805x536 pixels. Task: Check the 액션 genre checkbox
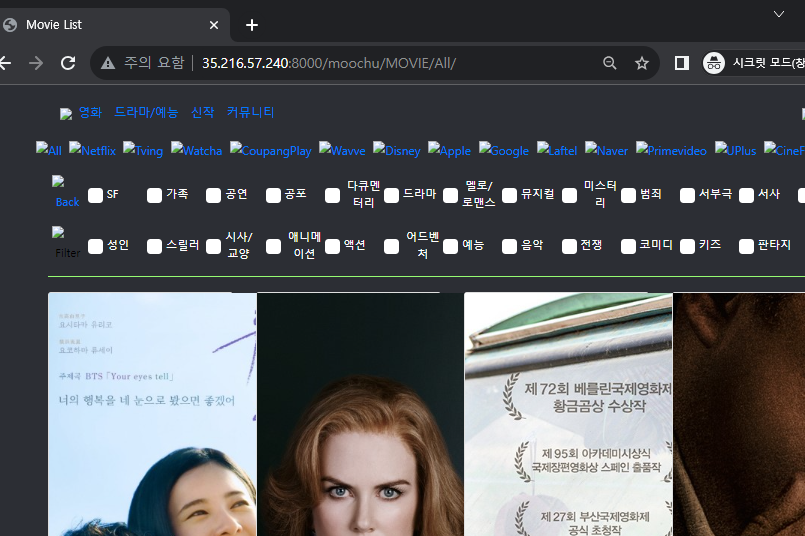333,246
